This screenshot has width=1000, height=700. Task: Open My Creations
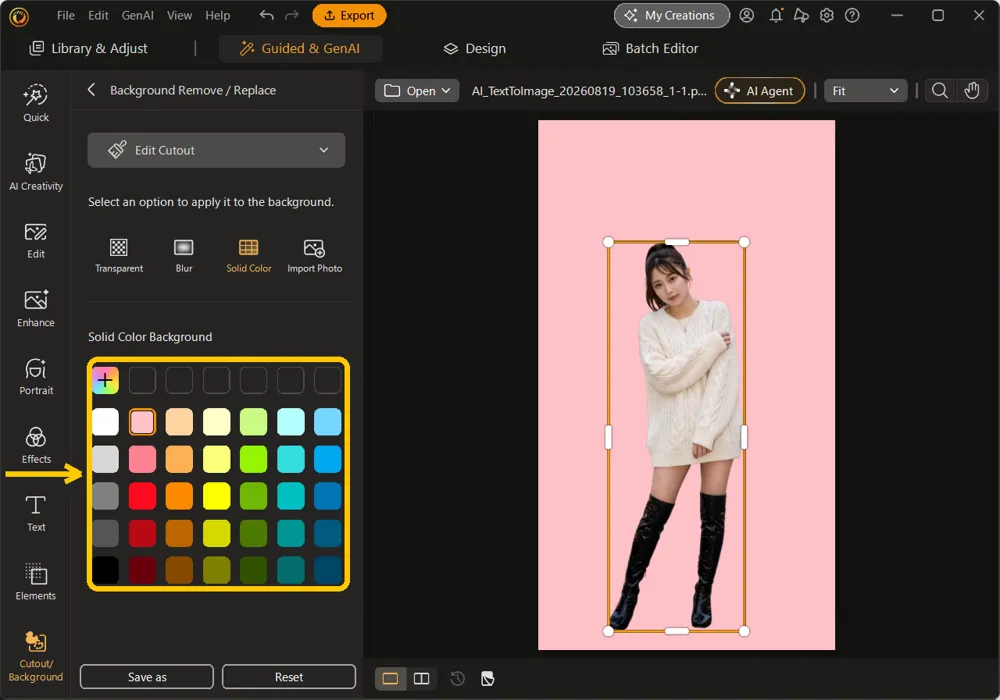tap(672, 15)
